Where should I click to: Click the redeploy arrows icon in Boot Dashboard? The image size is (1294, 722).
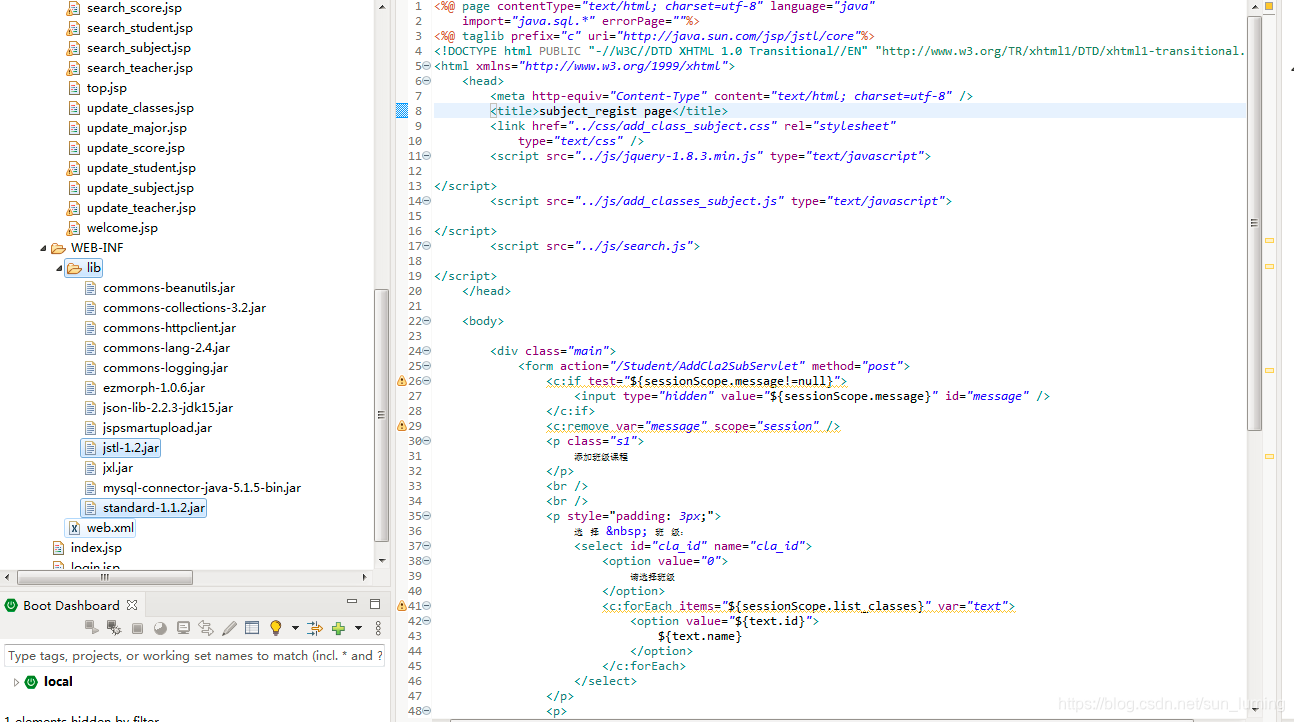pos(206,627)
